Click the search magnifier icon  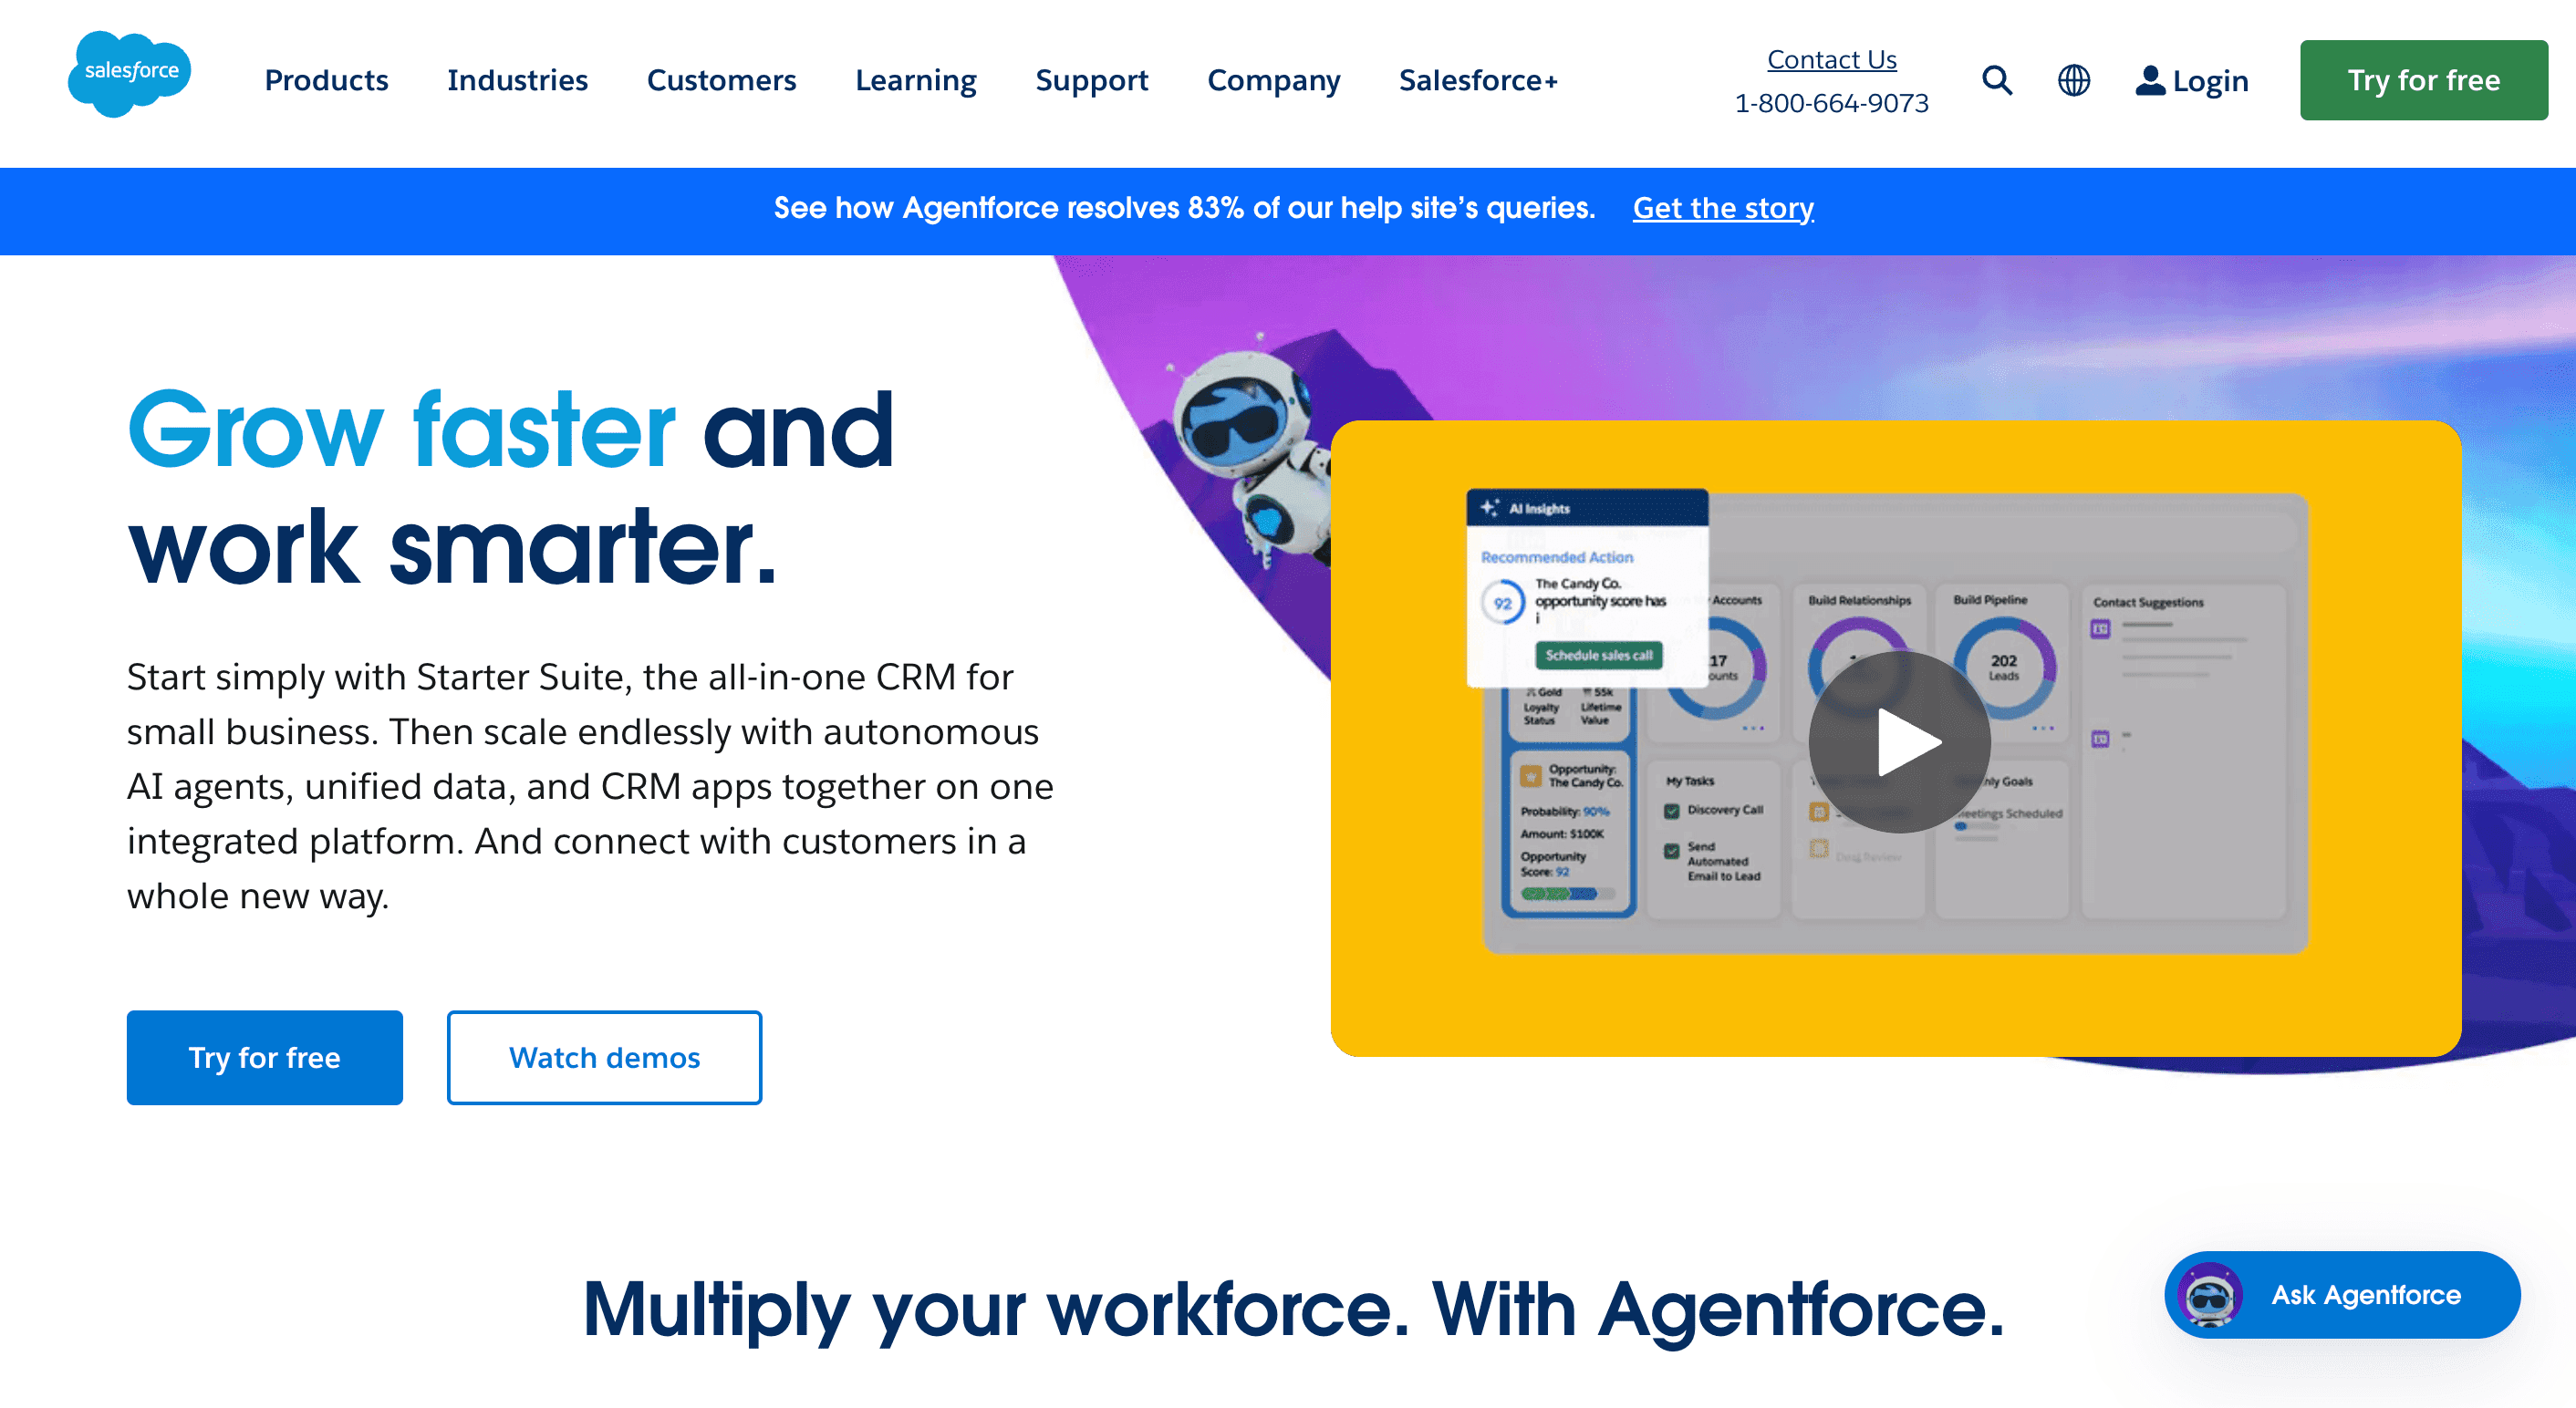pos(1997,78)
